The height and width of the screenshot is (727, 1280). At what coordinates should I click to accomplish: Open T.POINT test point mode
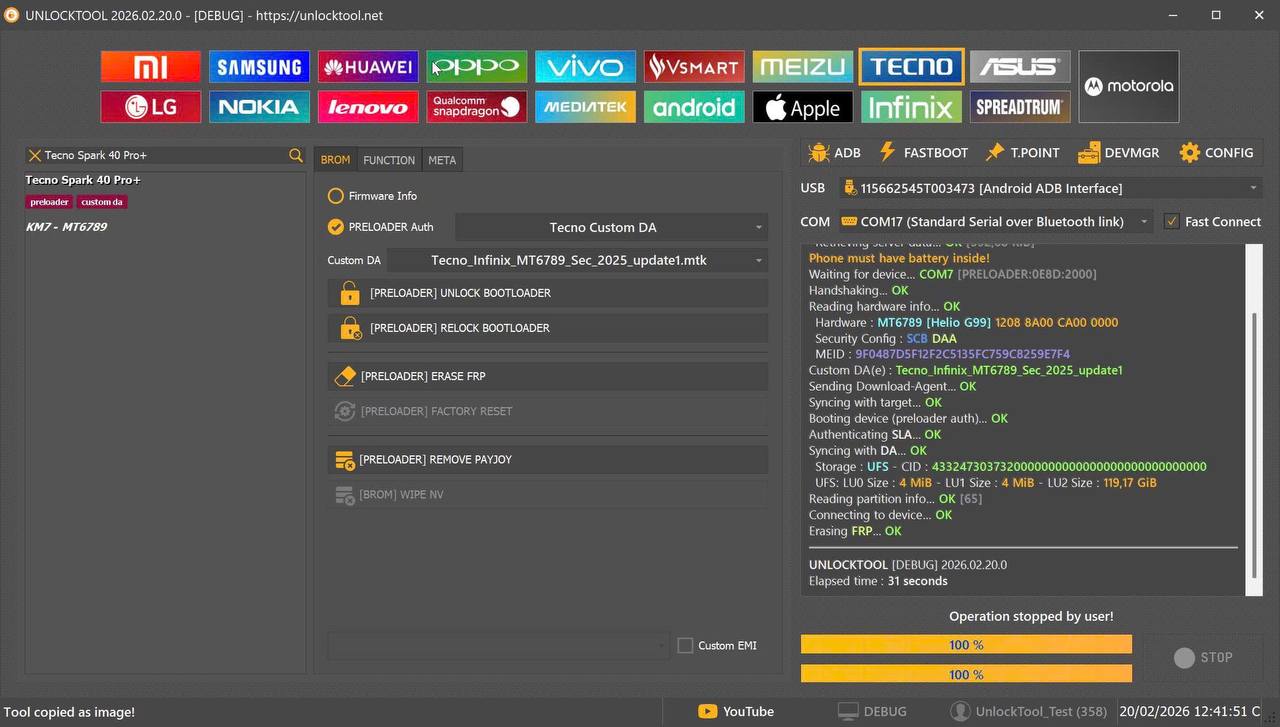[1022, 152]
